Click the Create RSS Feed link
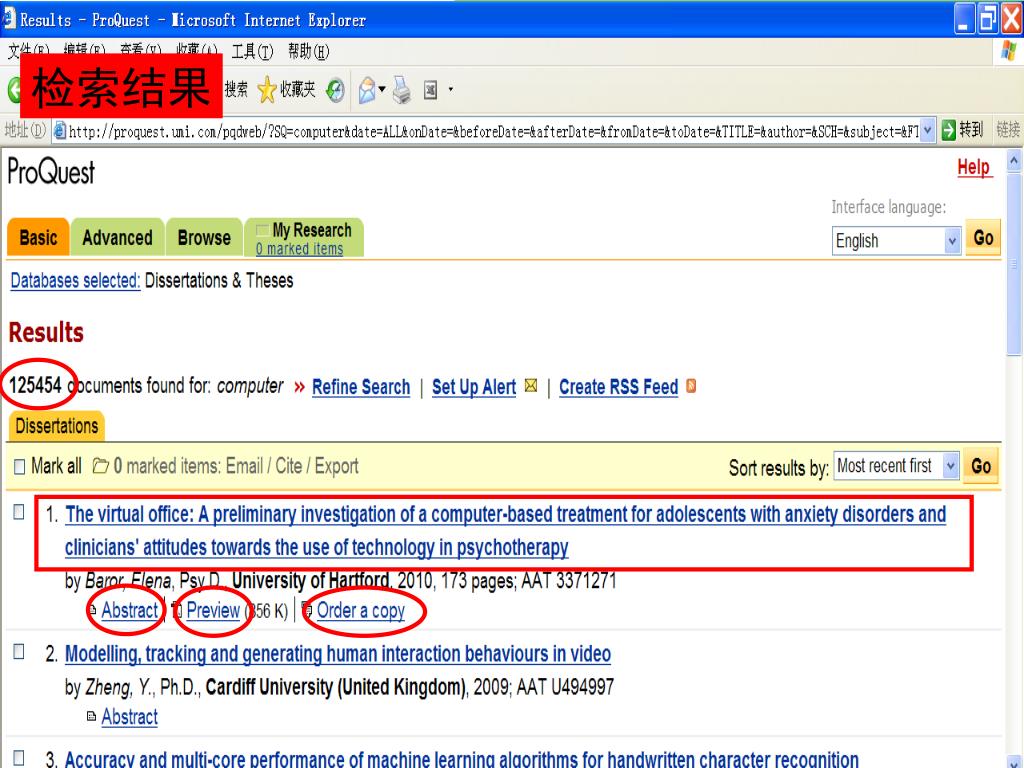1024x768 pixels. [618, 387]
